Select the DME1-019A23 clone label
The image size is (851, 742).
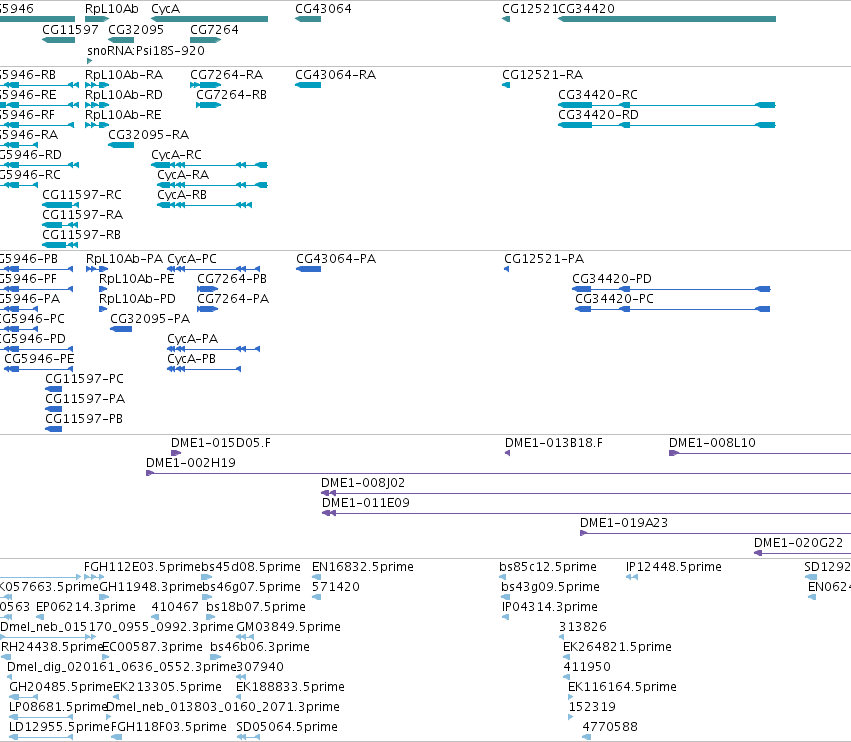(624, 523)
